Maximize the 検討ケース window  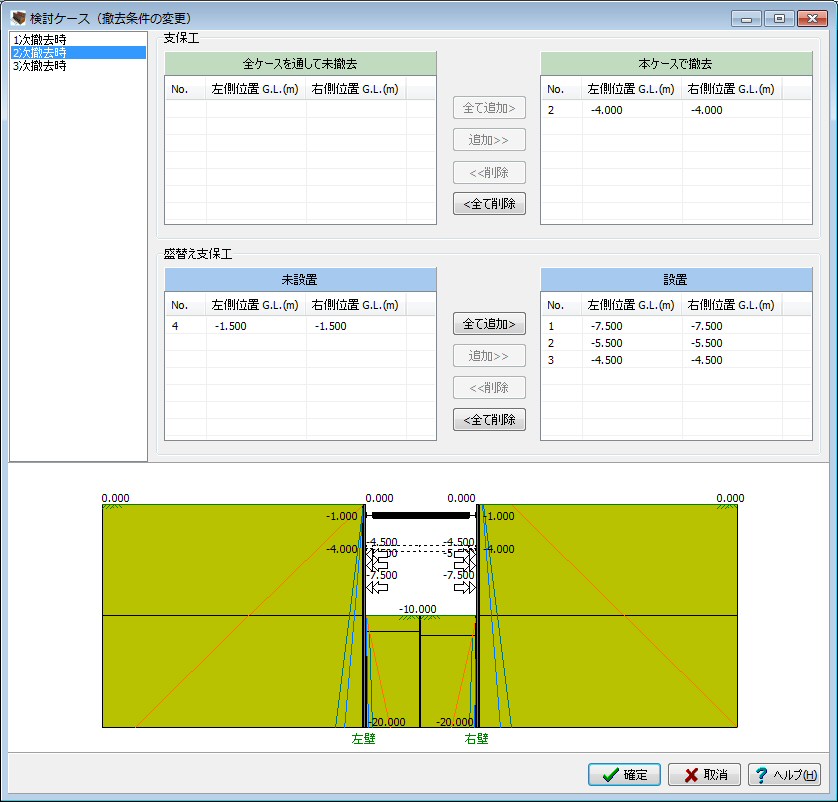[779, 19]
